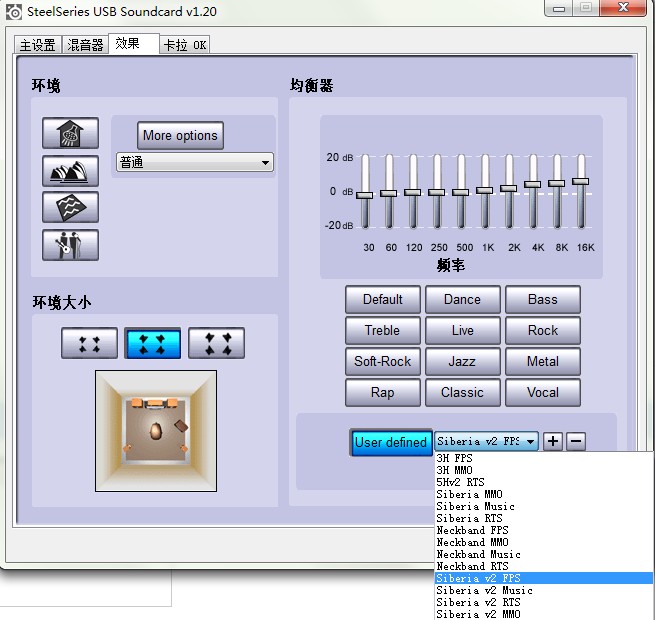The height and width of the screenshot is (620, 655).
Task: Click the SteelSeries logo in title bar
Action: click(14, 12)
